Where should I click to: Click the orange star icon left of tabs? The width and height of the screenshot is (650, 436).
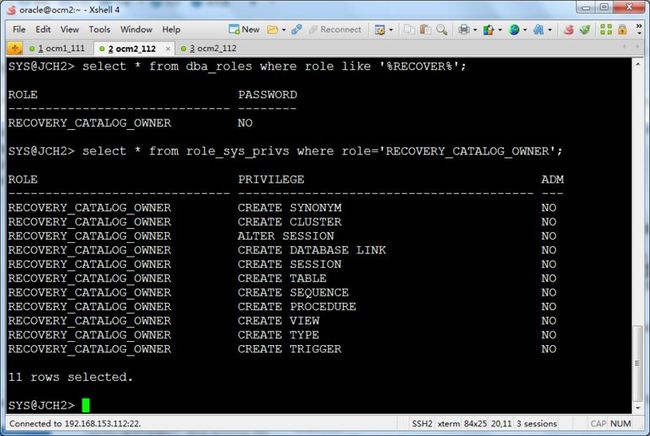point(15,49)
